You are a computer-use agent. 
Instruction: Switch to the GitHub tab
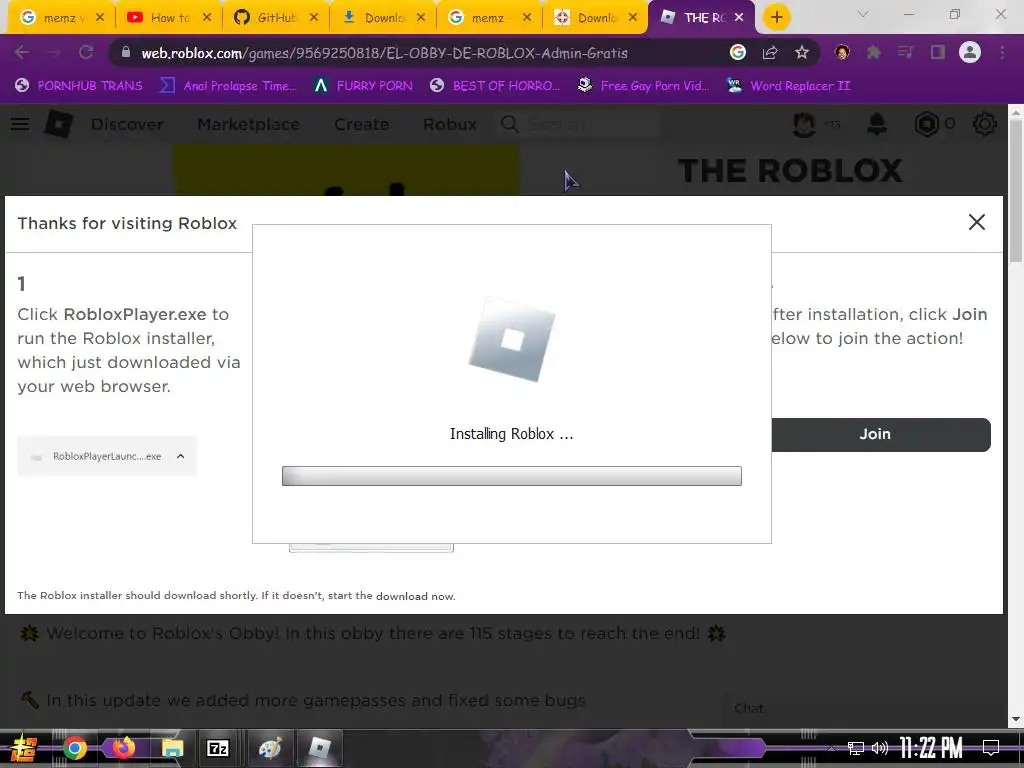[276, 18]
